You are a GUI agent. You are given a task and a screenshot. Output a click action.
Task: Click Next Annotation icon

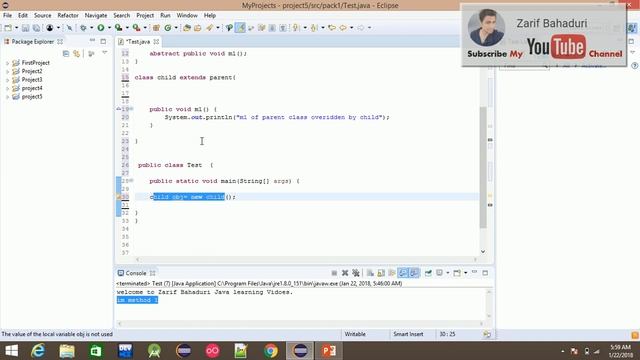pyautogui.click(x=296, y=28)
